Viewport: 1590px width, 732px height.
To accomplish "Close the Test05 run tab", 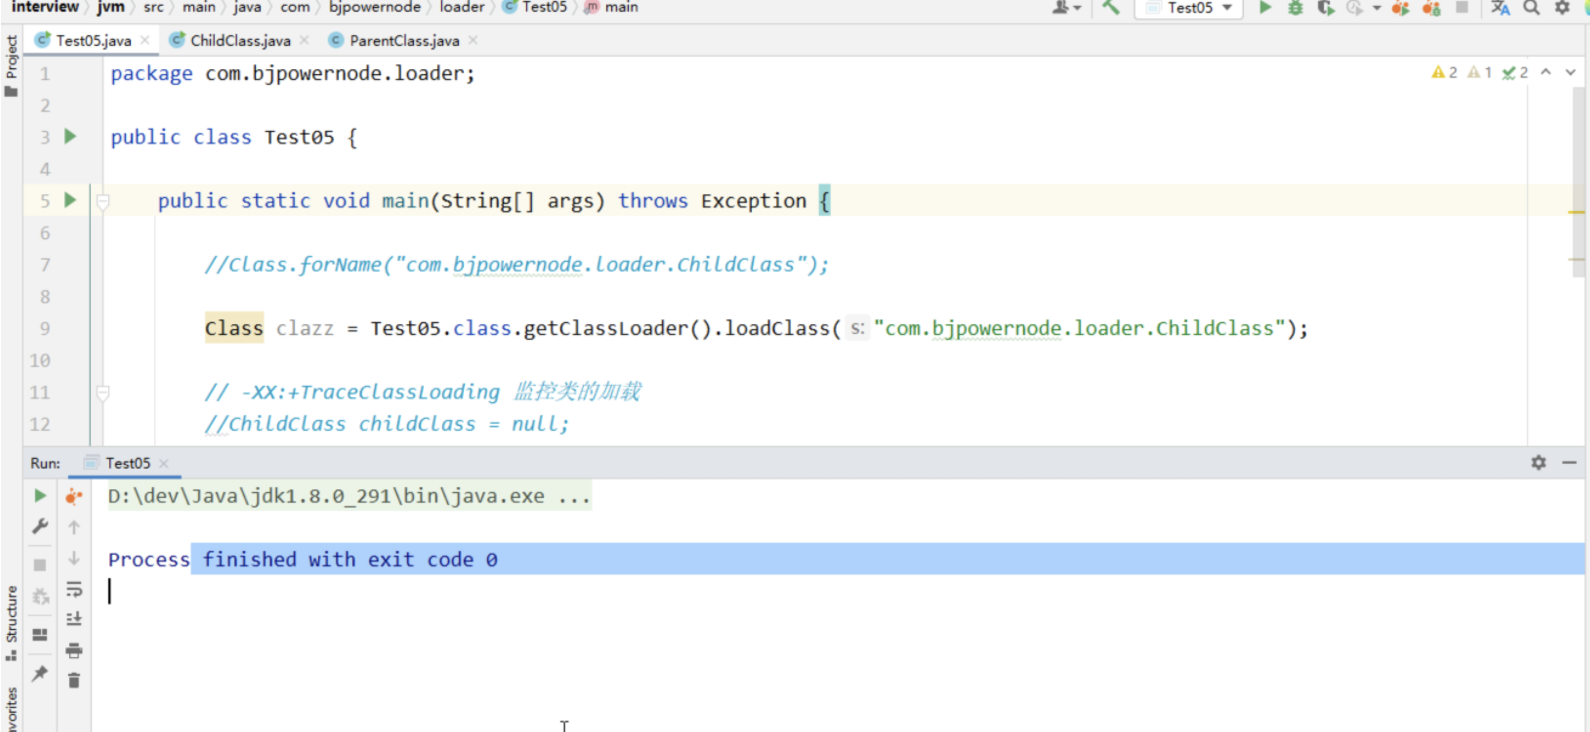I will [164, 463].
